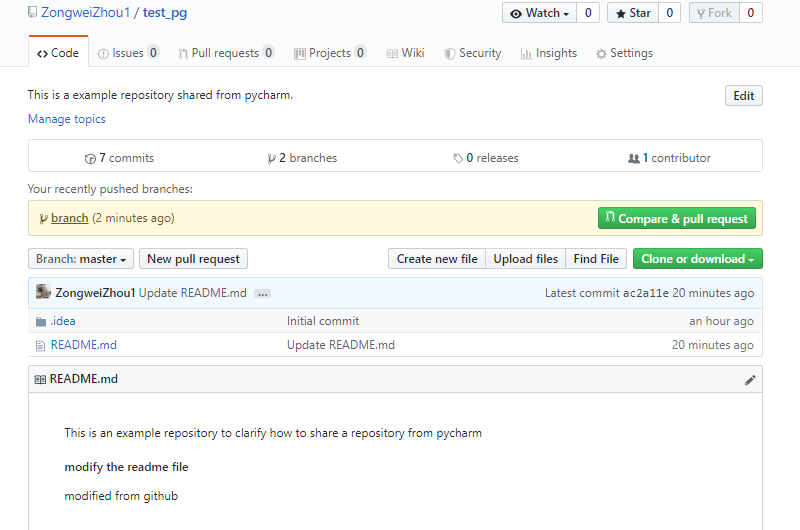This screenshot has height=530, width=800.
Task: Open the Wiki tab
Action: point(406,53)
